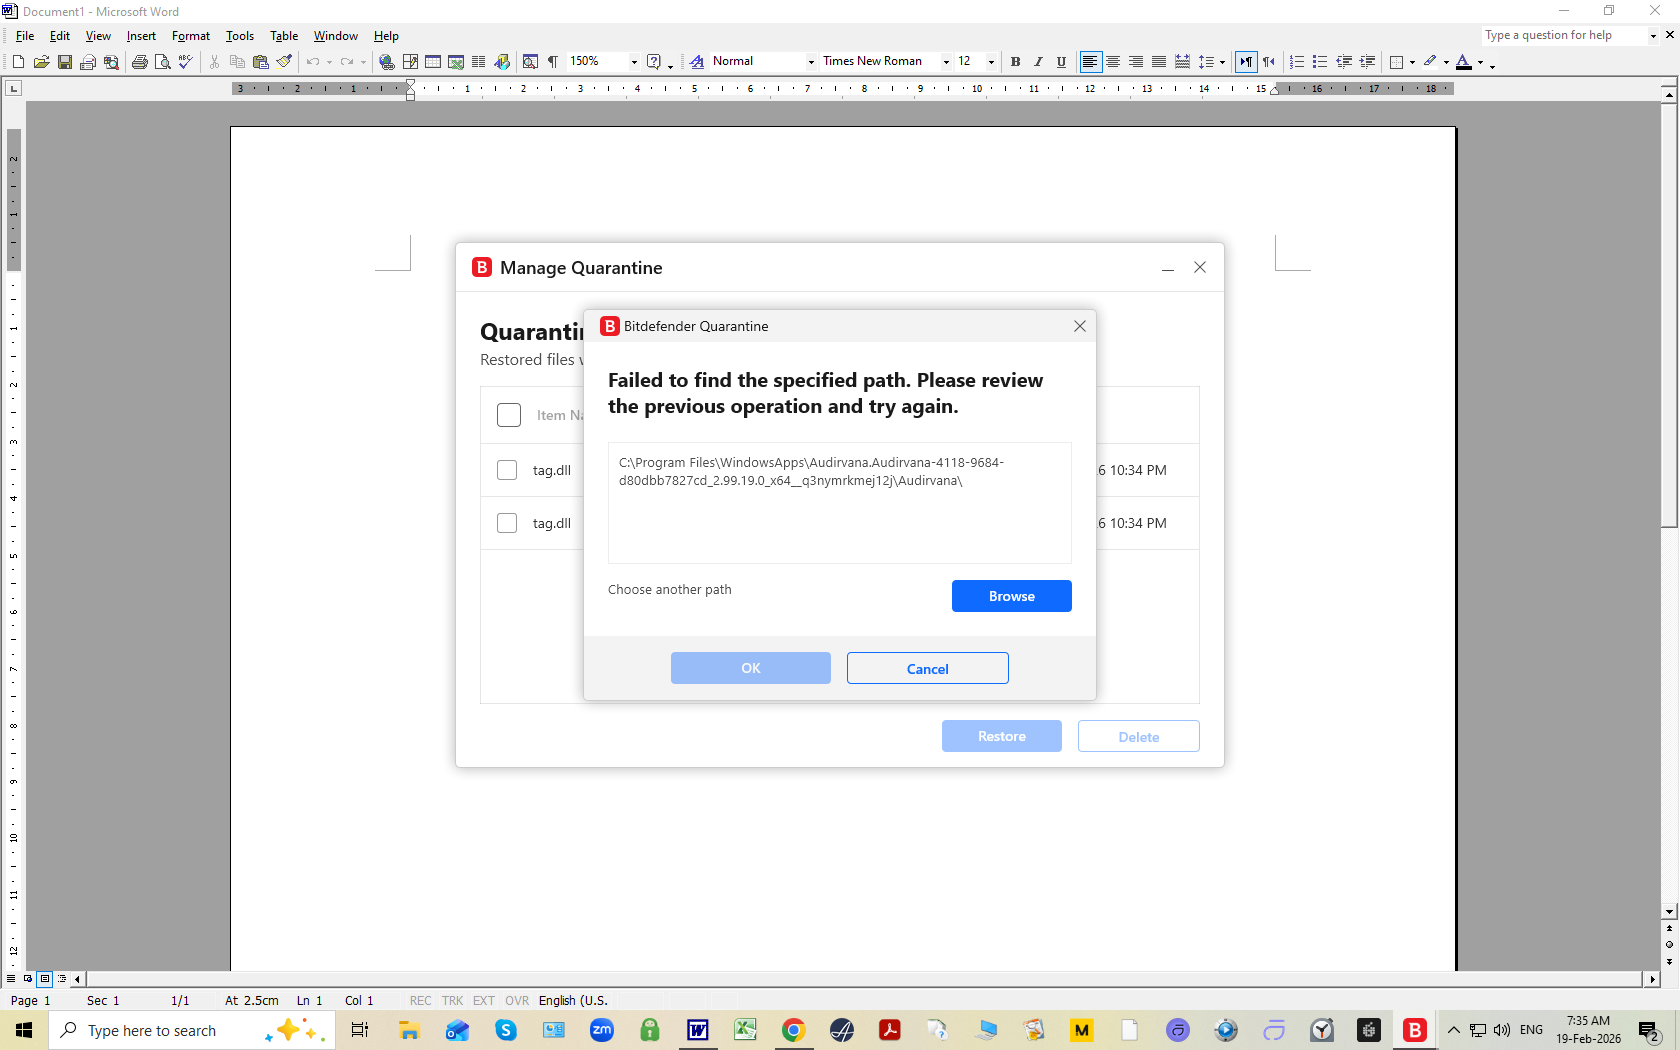This screenshot has width=1680, height=1050.
Task: Check the first tag.dll checkbox
Action: point(507,470)
